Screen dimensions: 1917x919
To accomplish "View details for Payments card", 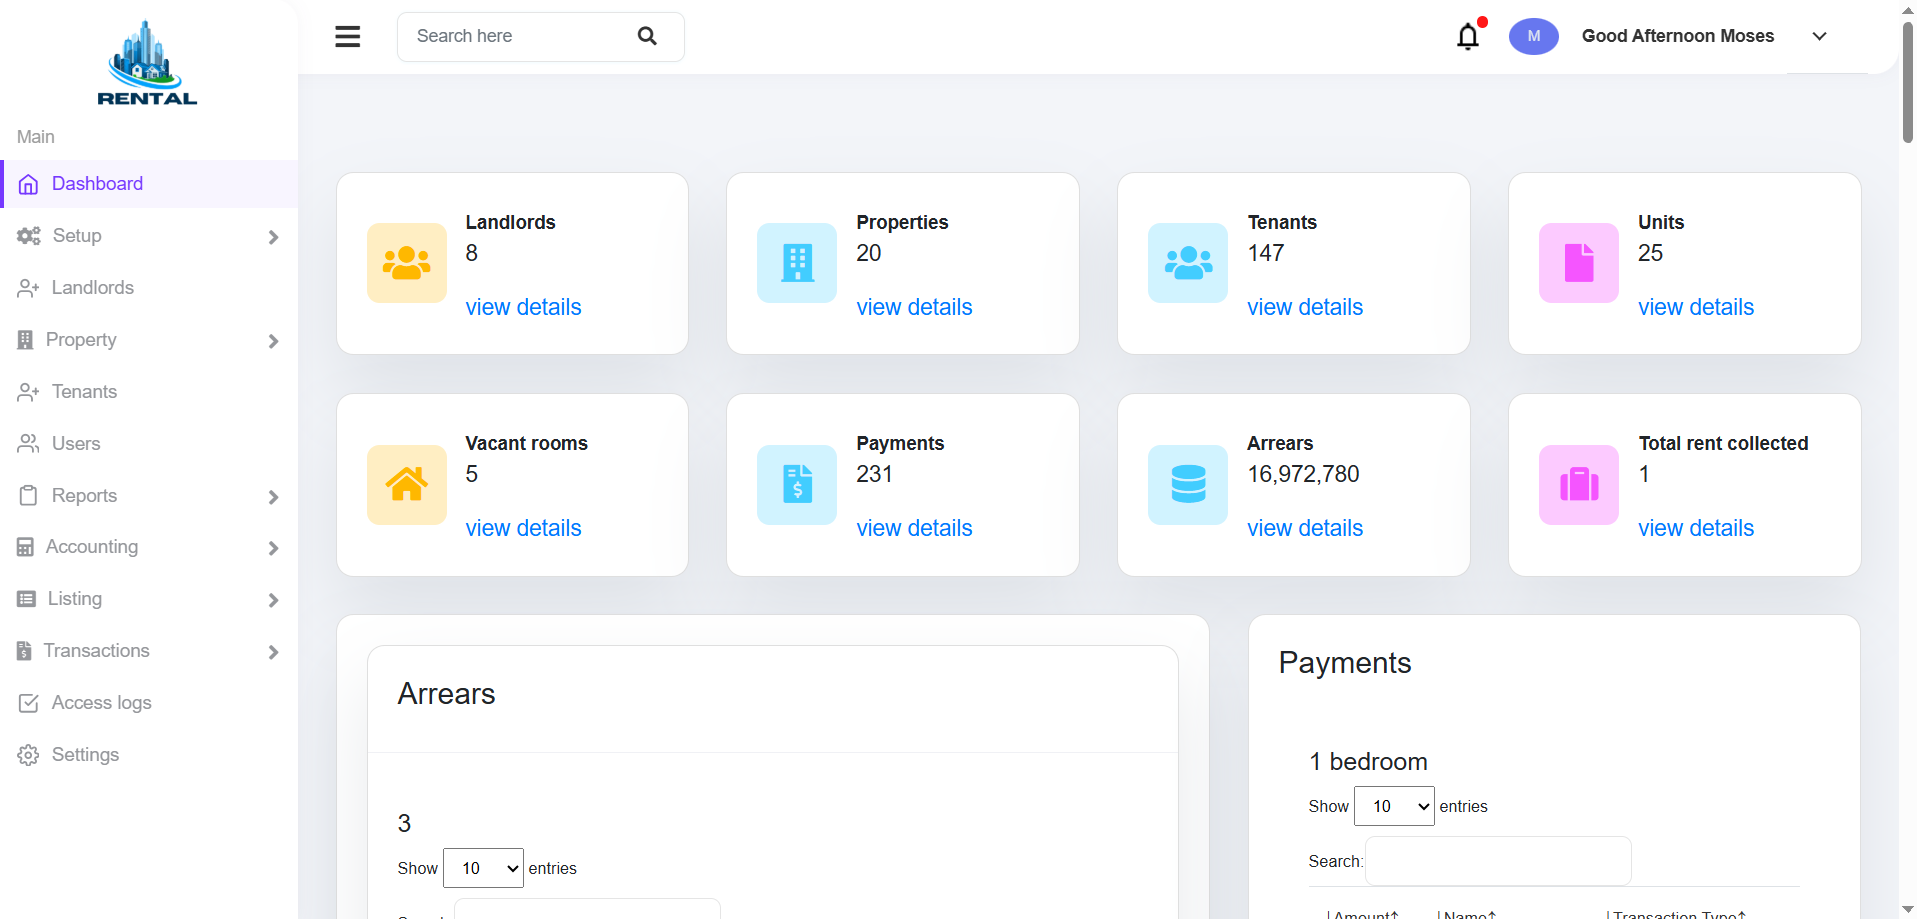I will (914, 528).
